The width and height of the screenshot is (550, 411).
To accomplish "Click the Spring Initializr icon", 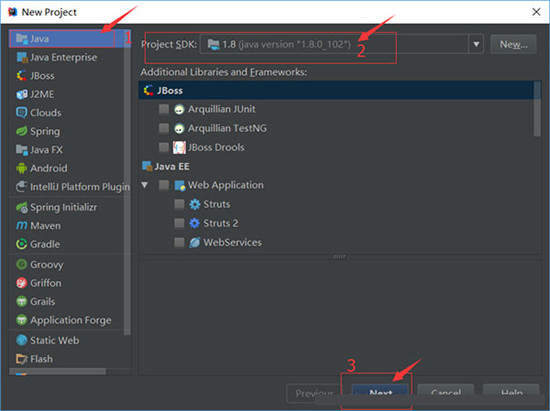I will 22,207.
